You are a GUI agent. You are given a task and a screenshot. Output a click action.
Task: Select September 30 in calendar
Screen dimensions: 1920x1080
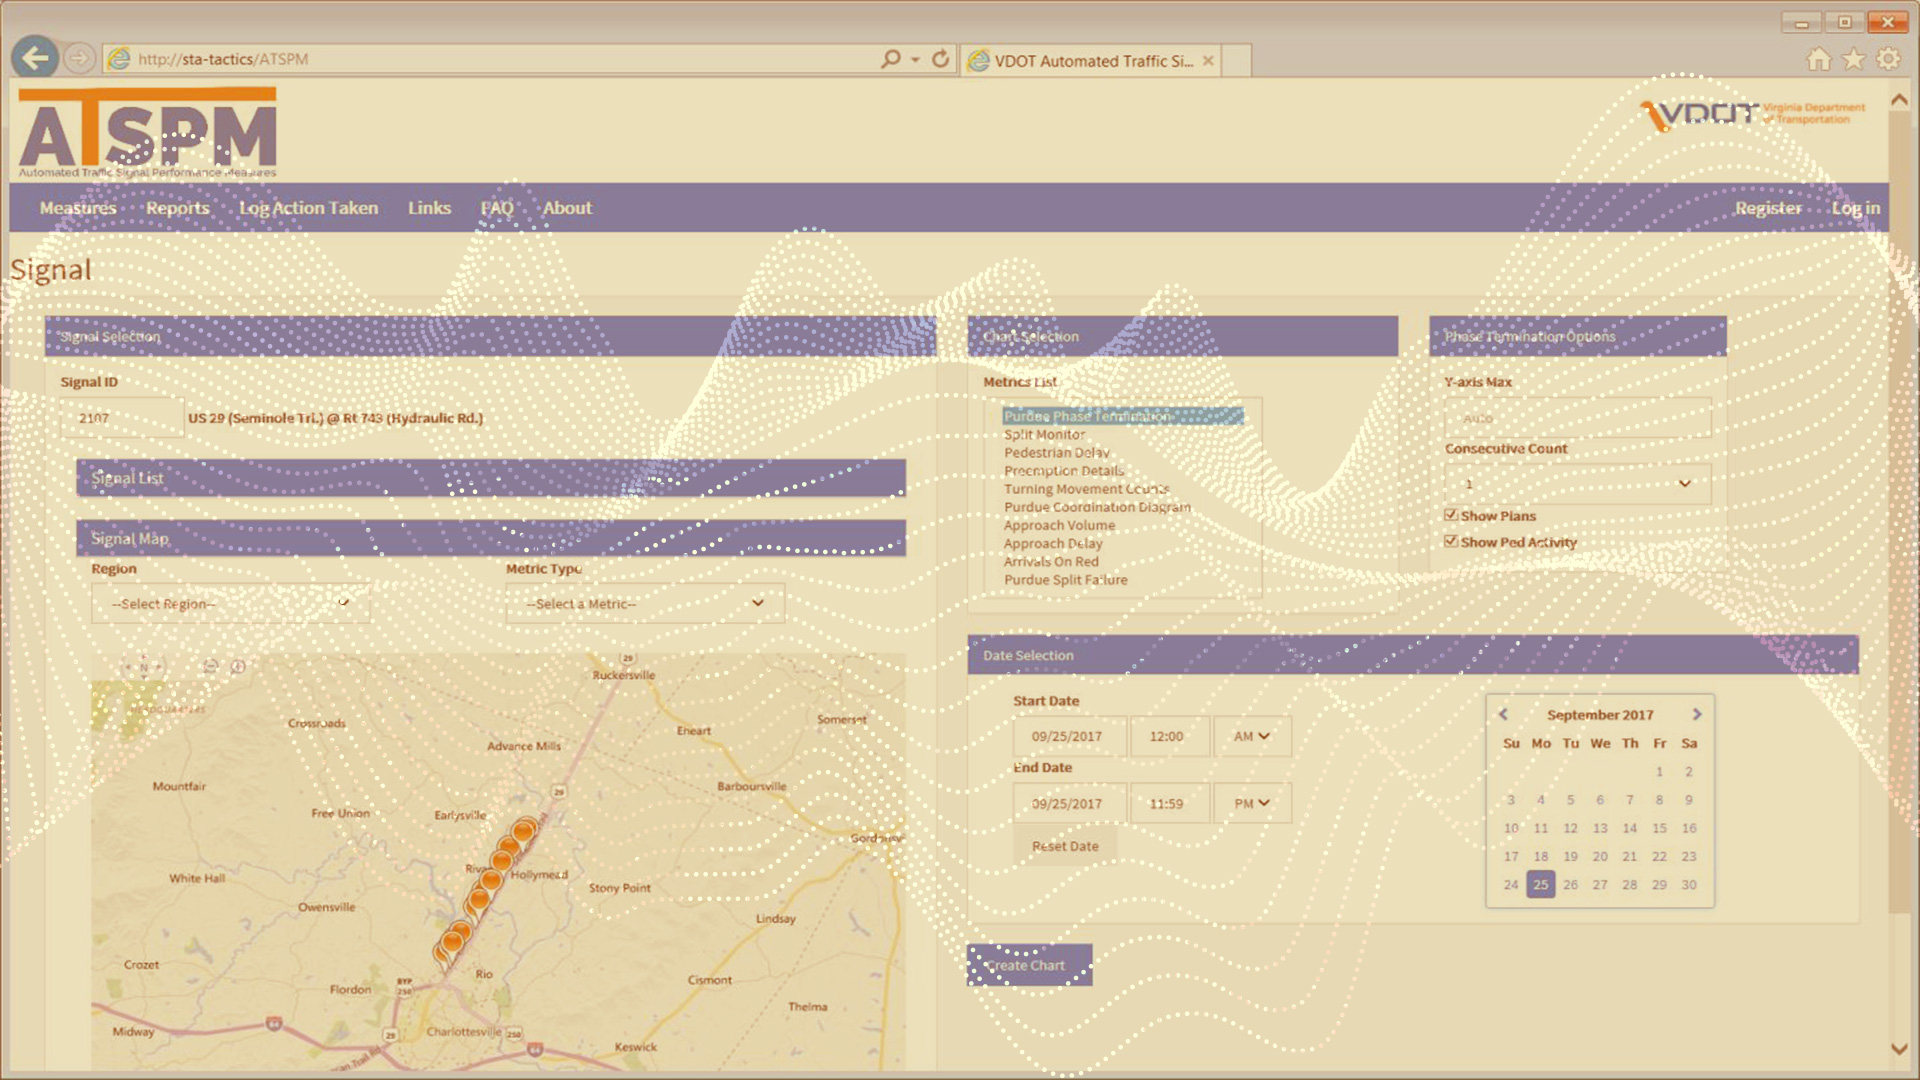[1689, 884]
